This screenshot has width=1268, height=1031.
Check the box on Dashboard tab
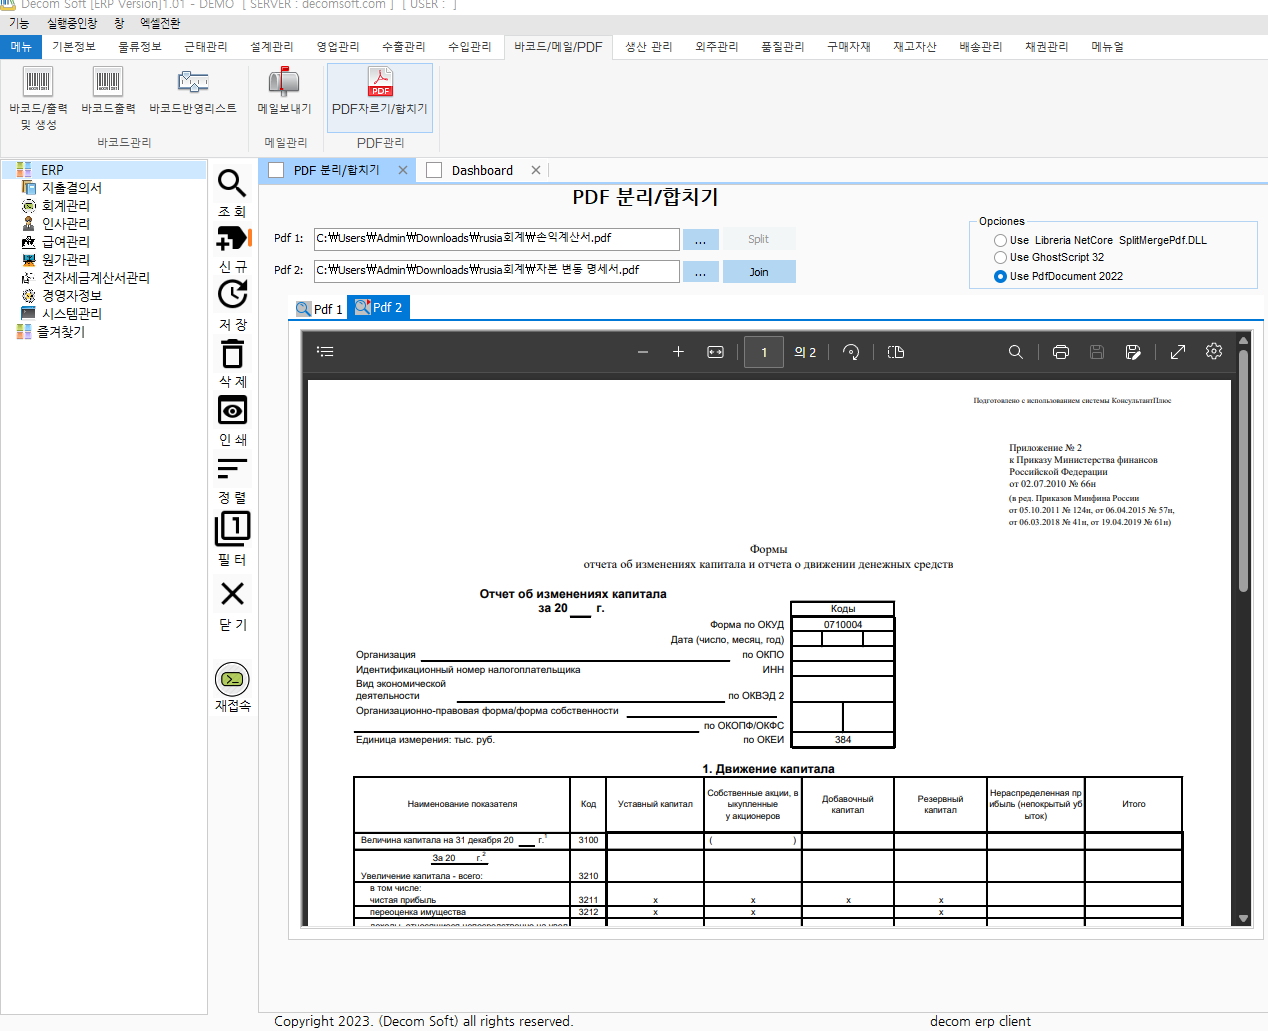tap(434, 171)
